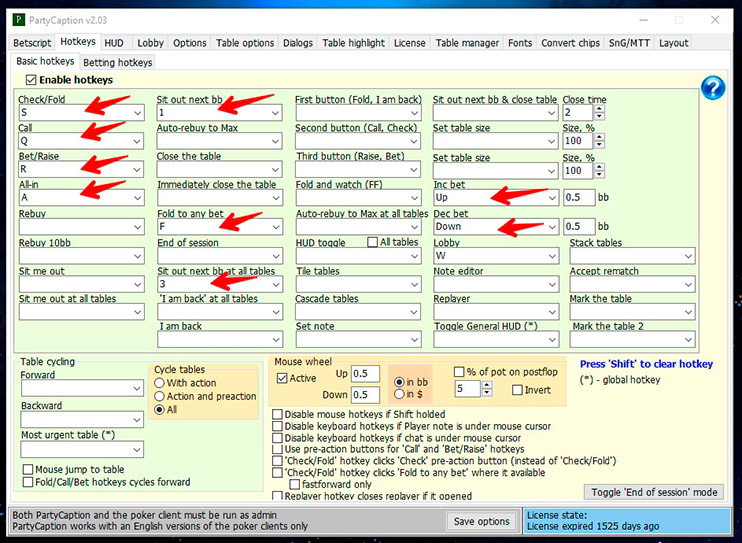Image resolution: width=742 pixels, height=543 pixels.
Task: Click the PartyCaption app icon in title bar
Action: pyautogui.click(x=17, y=19)
